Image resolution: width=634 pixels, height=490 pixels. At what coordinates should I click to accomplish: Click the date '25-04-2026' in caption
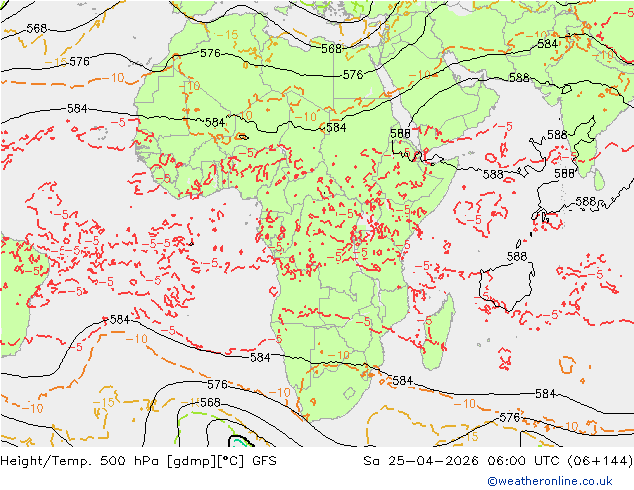point(433,461)
